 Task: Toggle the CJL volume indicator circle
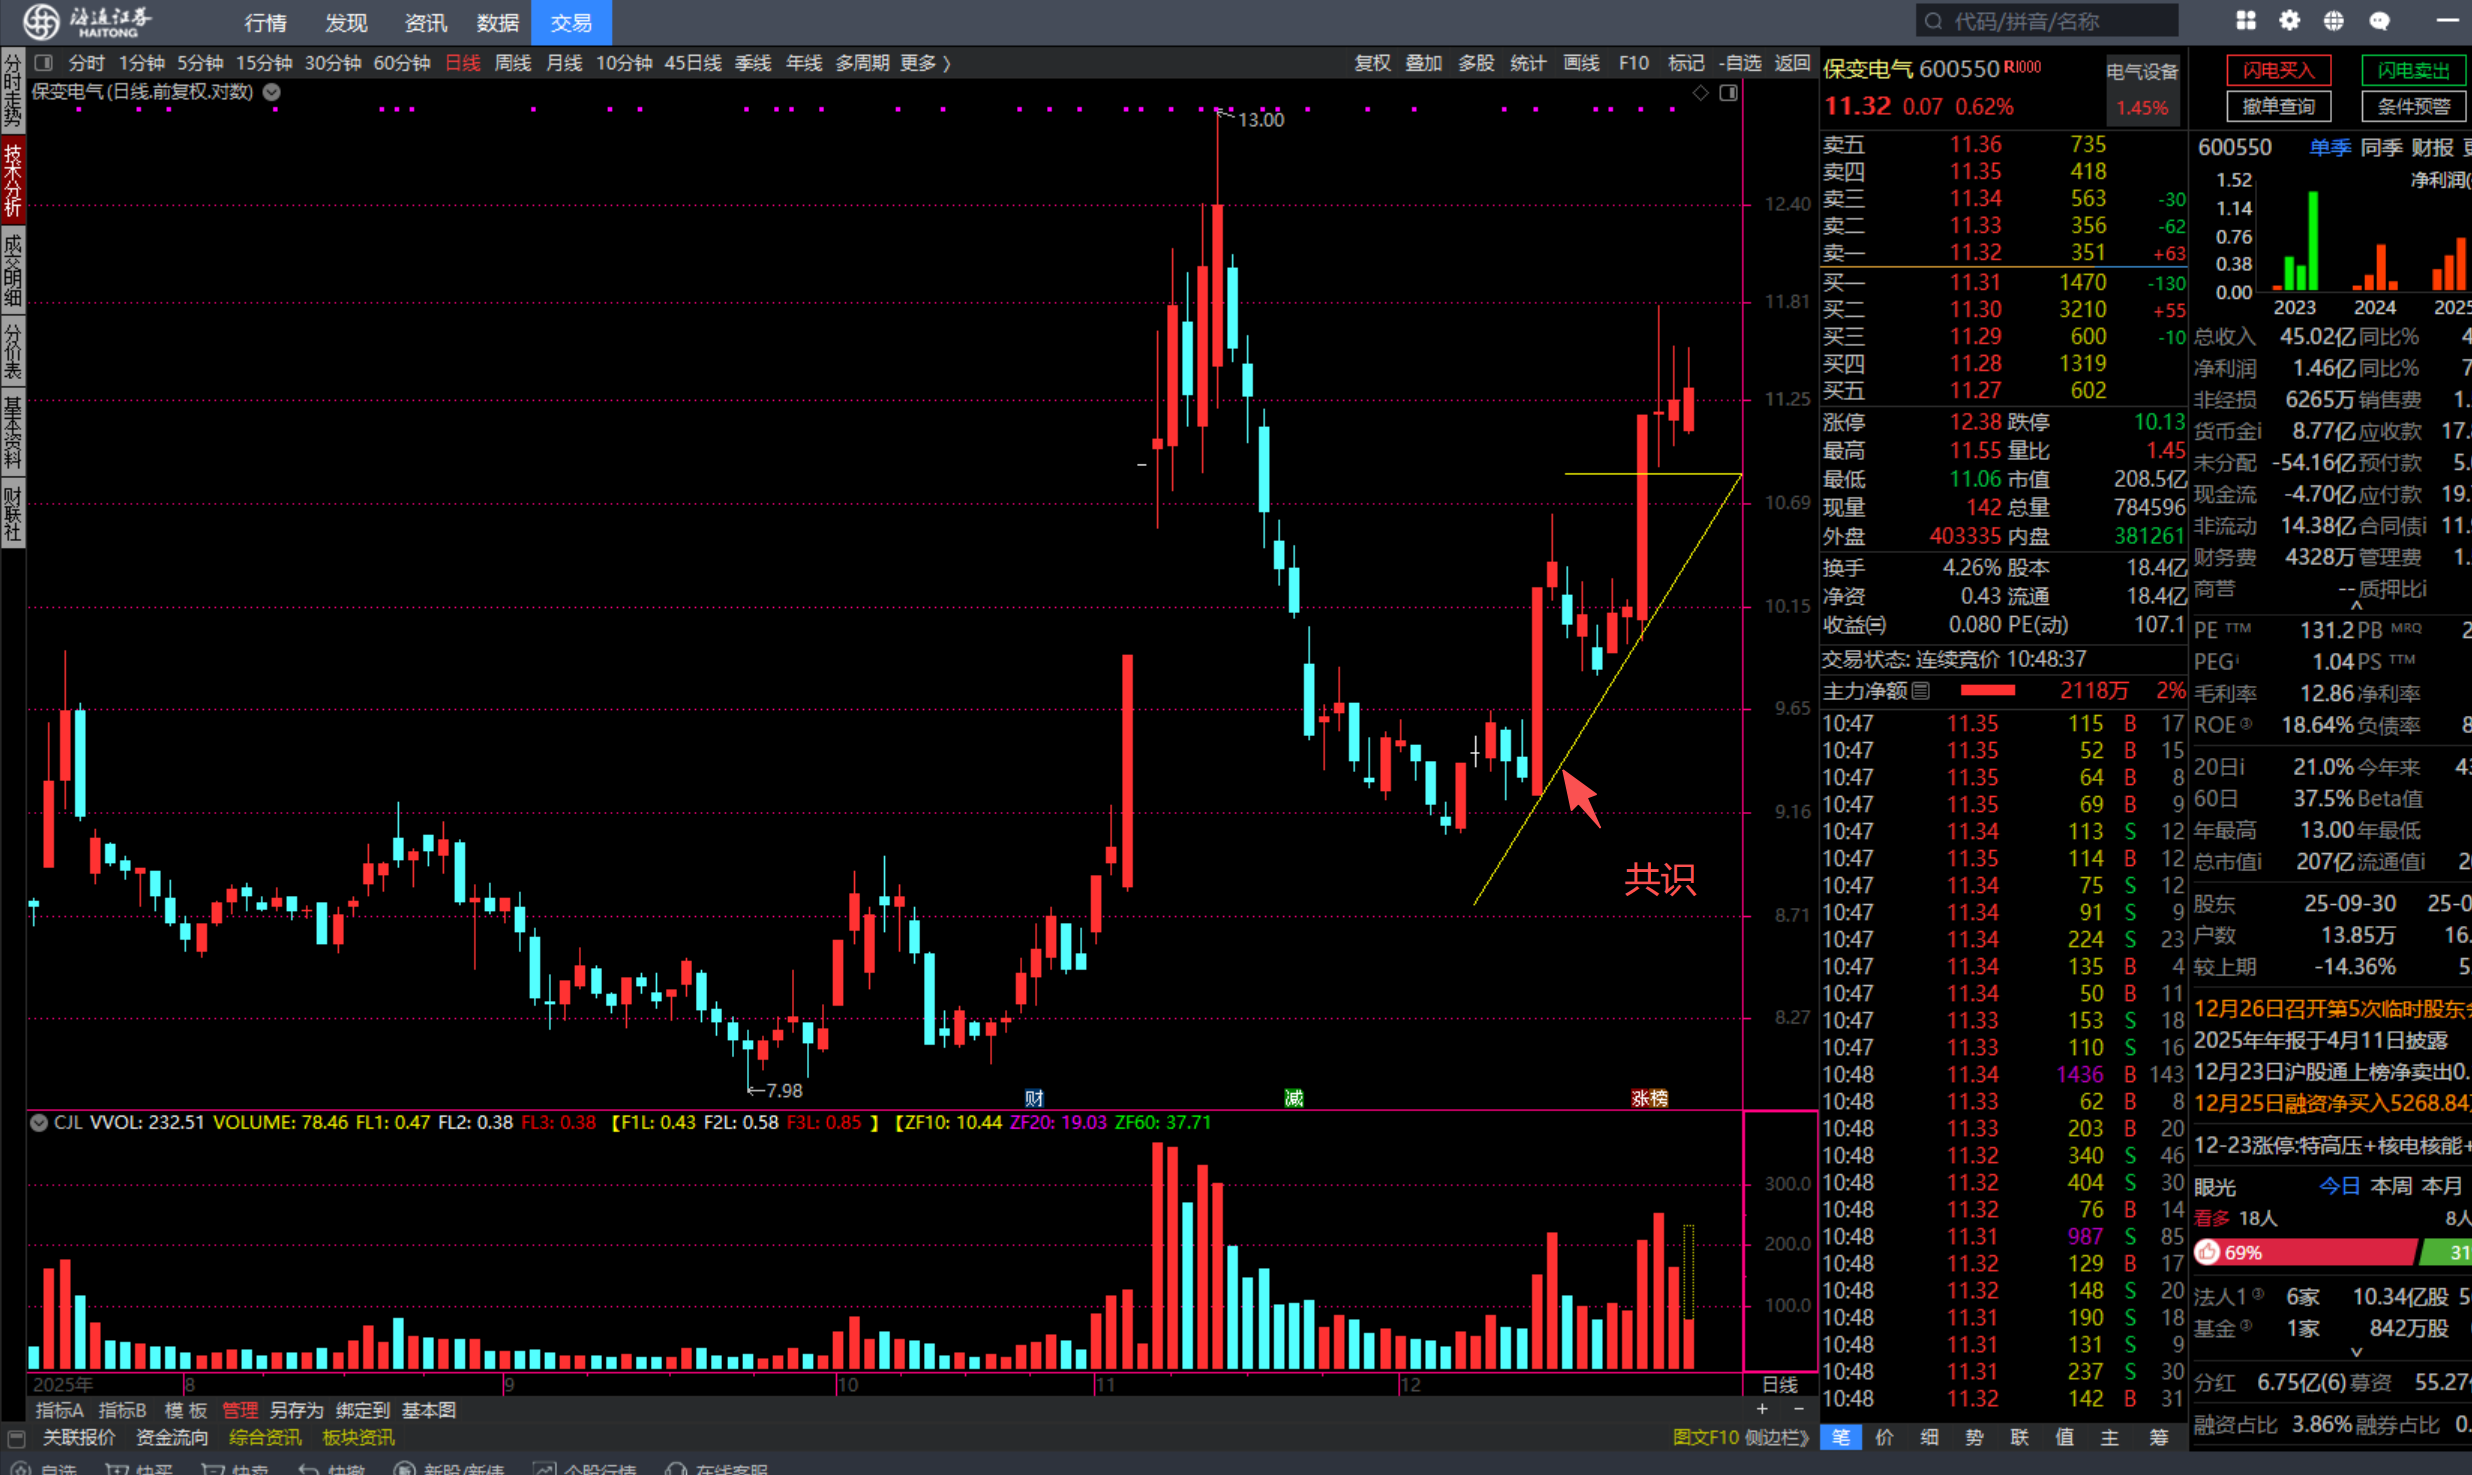39,1122
